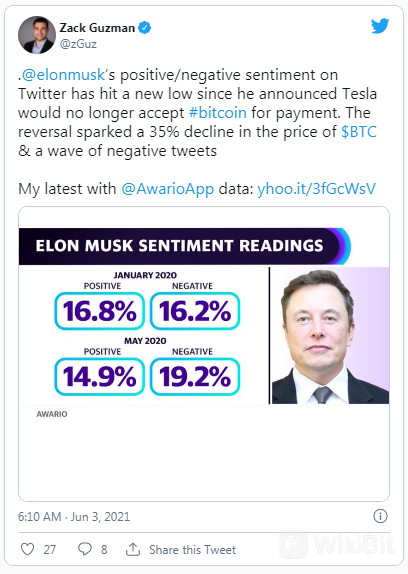Viewport: 408px width, 574px height.
Task: Click the Elon Musk portrait in embedded image
Action: 330,336
